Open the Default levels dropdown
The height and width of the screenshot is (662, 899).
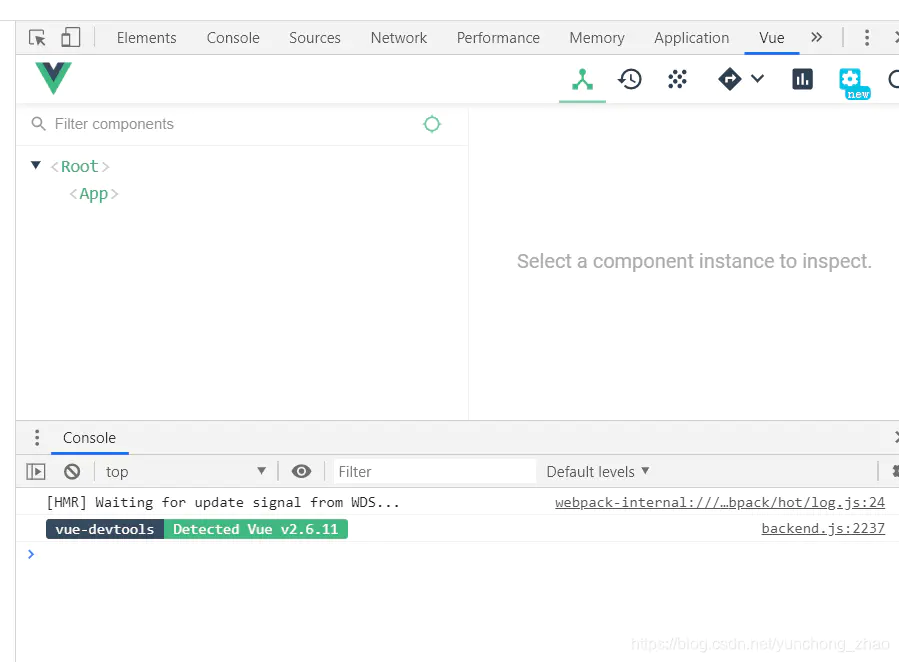tap(592, 471)
